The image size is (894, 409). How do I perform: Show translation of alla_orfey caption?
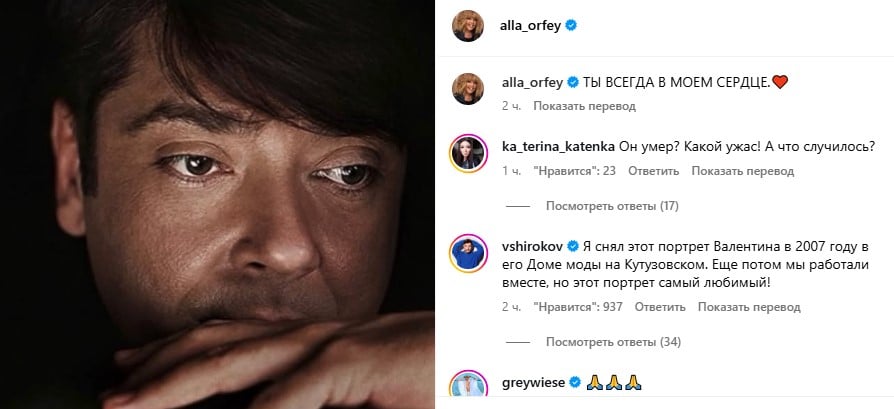584,106
